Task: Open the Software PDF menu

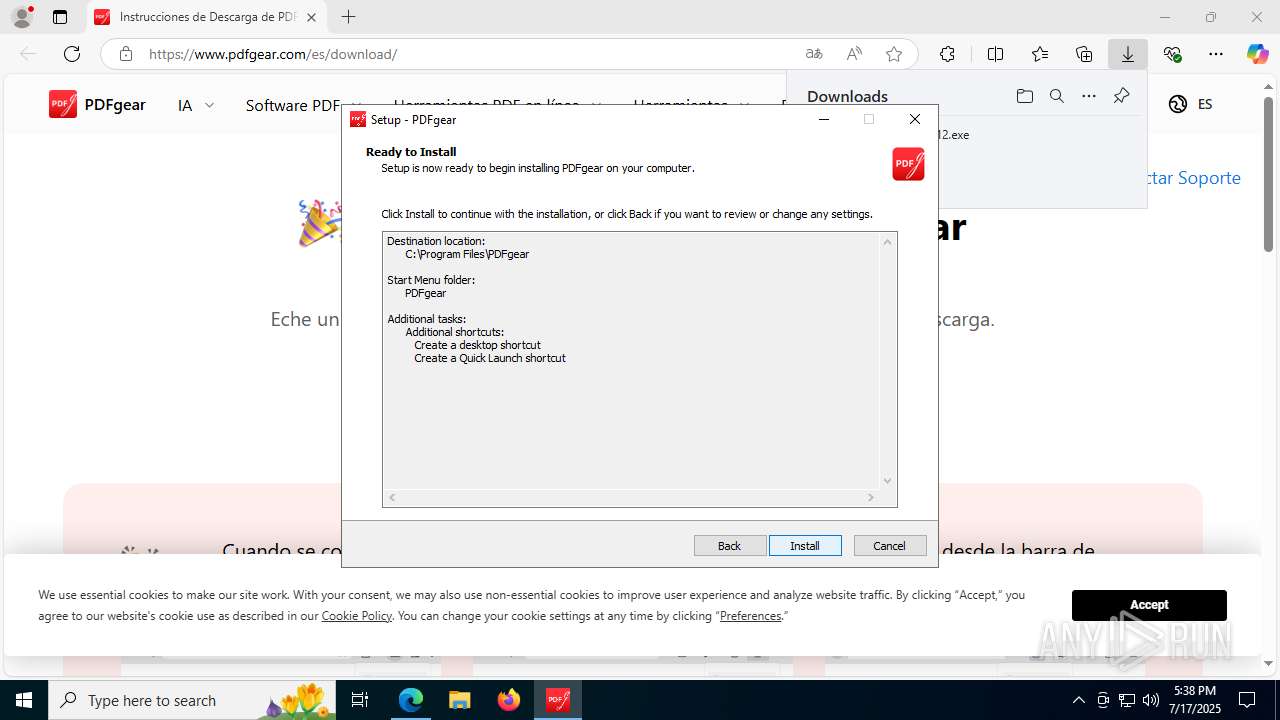Action: click(x=293, y=105)
